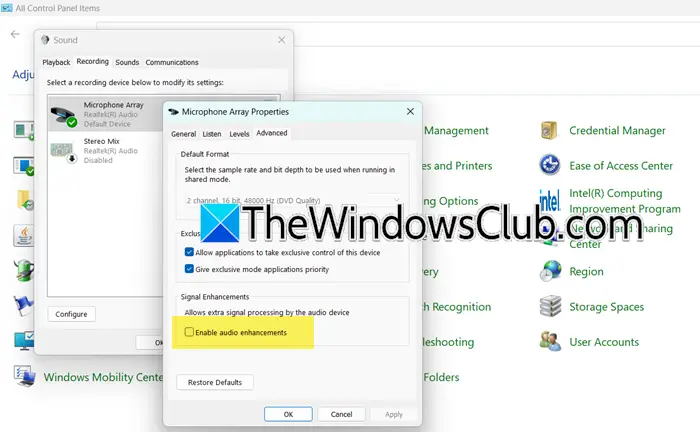Click the Intel logo icon
The image size is (700, 432).
tap(550, 200)
